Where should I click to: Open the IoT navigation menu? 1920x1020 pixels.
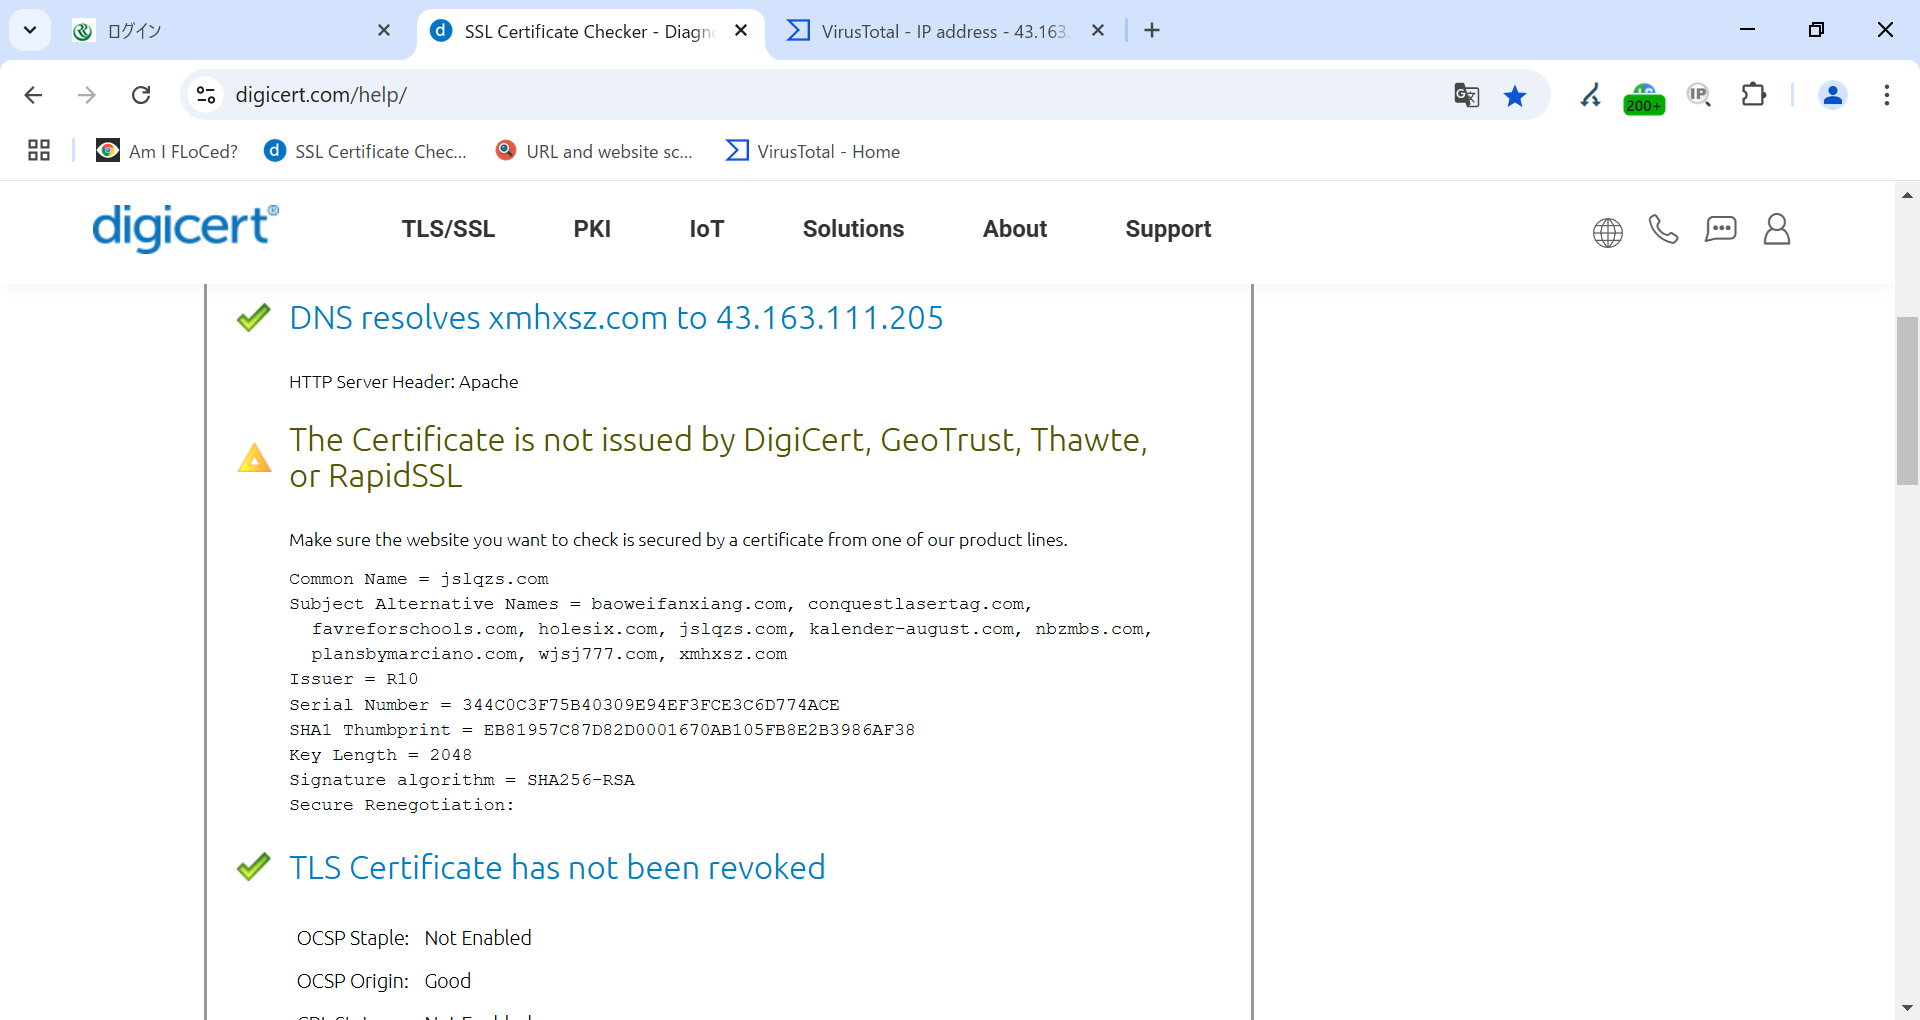coord(706,229)
